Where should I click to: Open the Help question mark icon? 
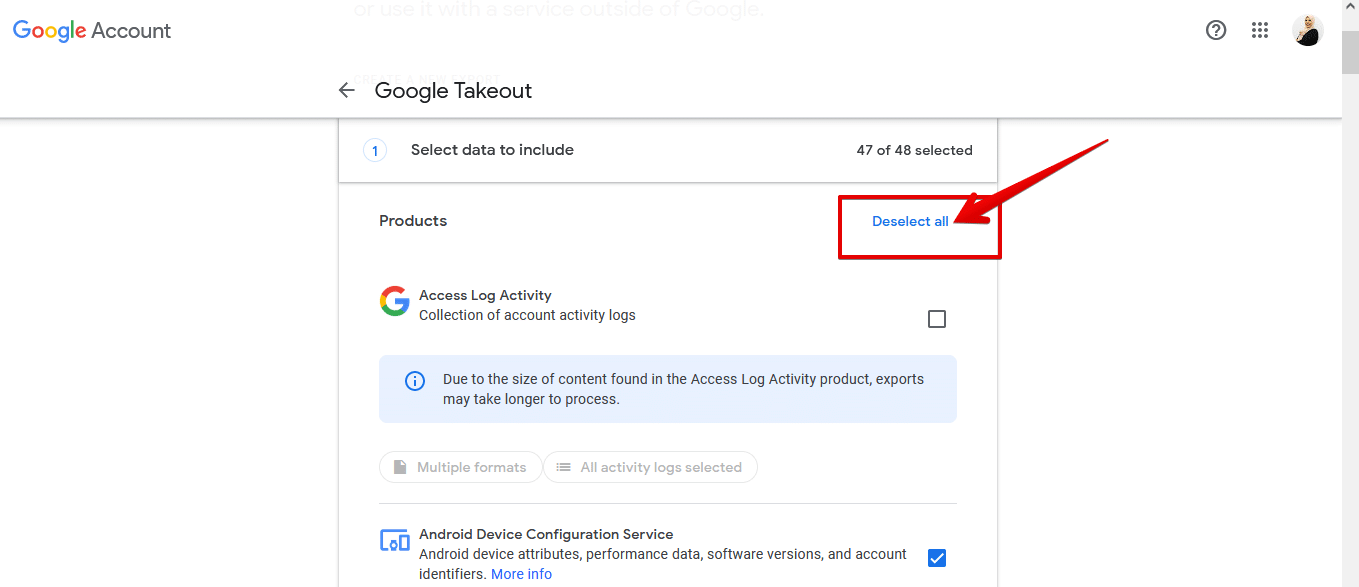point(1216,30)
